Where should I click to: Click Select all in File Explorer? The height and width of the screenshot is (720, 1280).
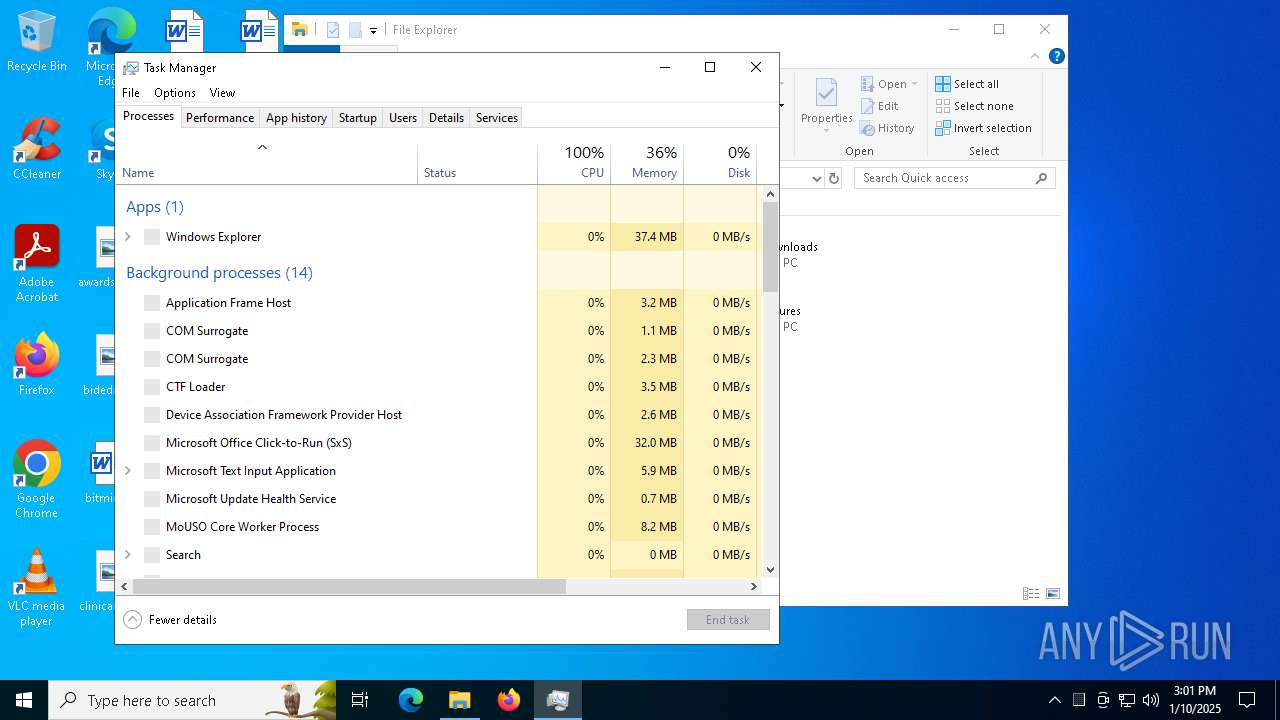[x=967, y=84]
